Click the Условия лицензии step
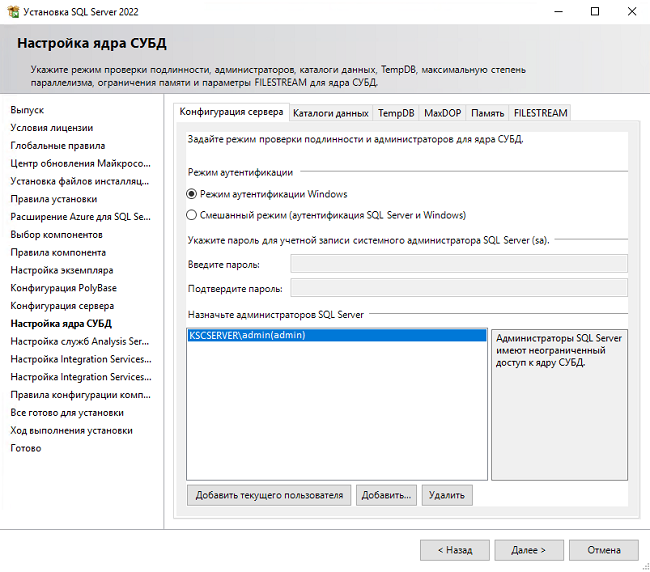Screen dimensions: 650x572 pyautogui.click(x=52, y=128)
